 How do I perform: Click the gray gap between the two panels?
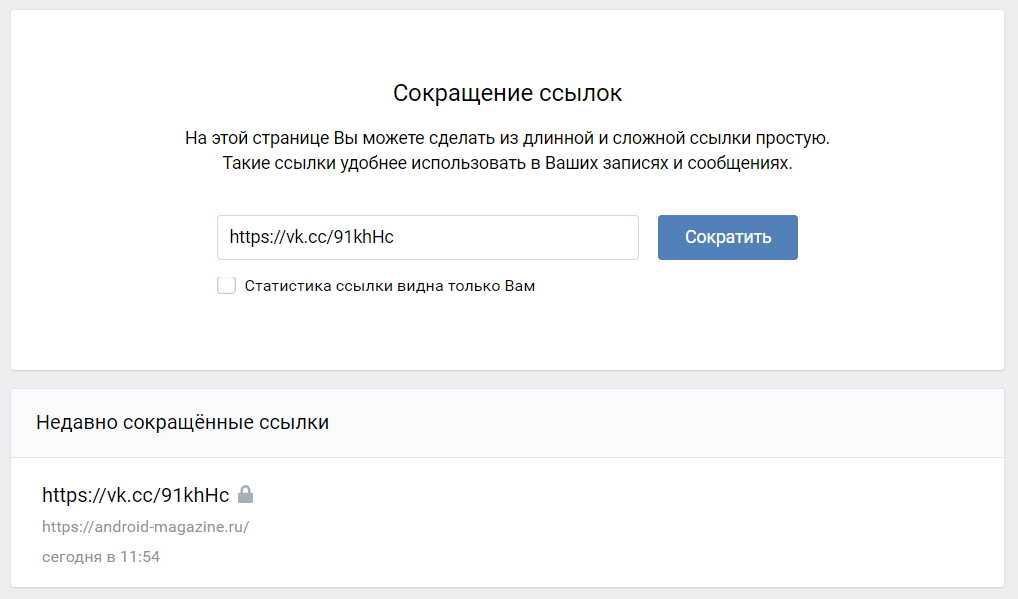tap(507, 379)
